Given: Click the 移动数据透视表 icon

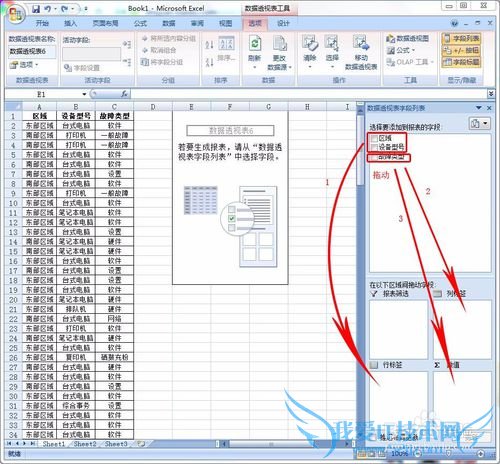Looking at the screenshot, I should click(x=361, y=44).
